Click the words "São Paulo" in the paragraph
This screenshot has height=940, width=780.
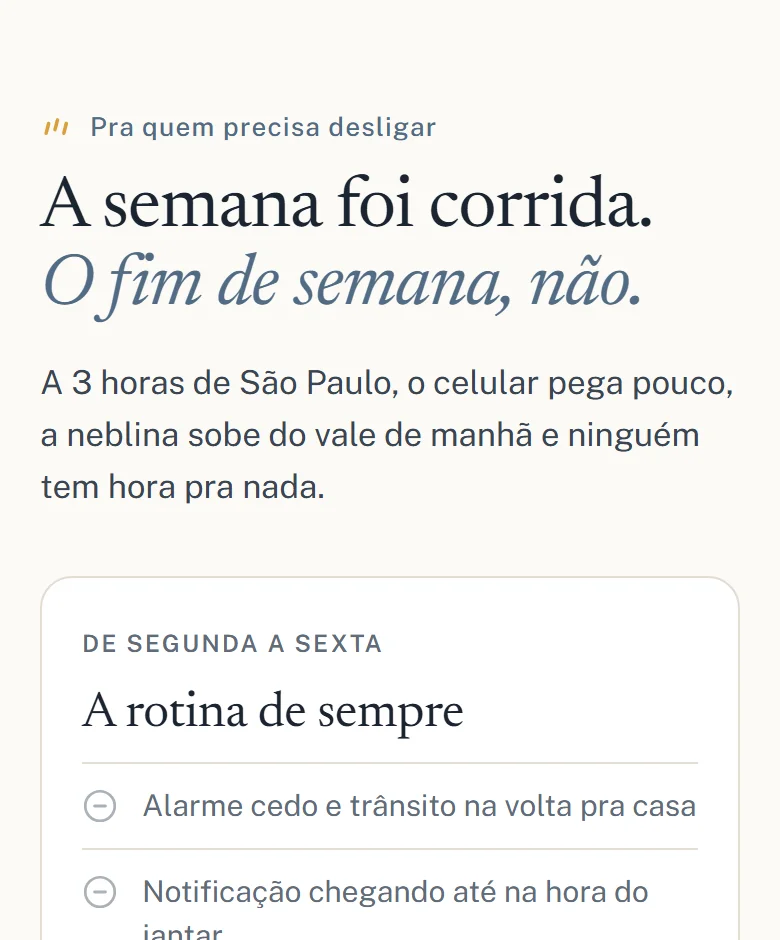click(318, 383)
